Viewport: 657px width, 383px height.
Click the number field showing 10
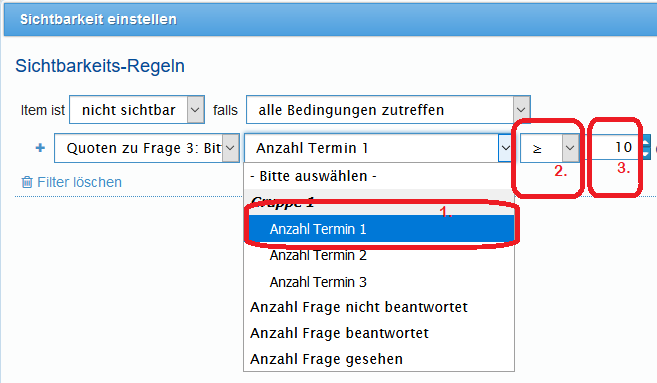pyautogui.click(x=616, y=147)
